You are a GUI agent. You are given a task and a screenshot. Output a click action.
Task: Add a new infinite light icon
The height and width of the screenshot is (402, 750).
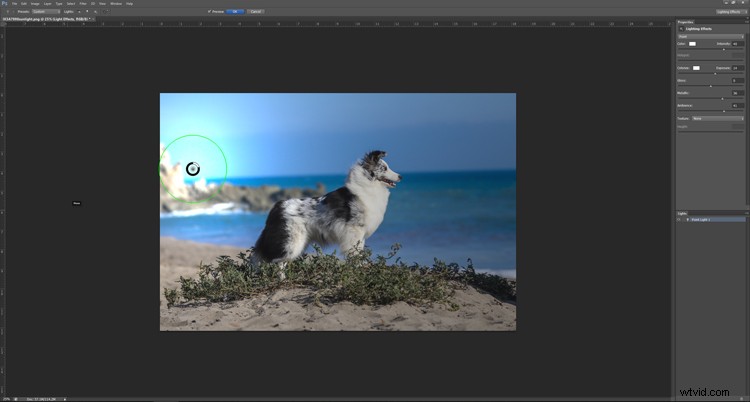(x=95, y=11)
